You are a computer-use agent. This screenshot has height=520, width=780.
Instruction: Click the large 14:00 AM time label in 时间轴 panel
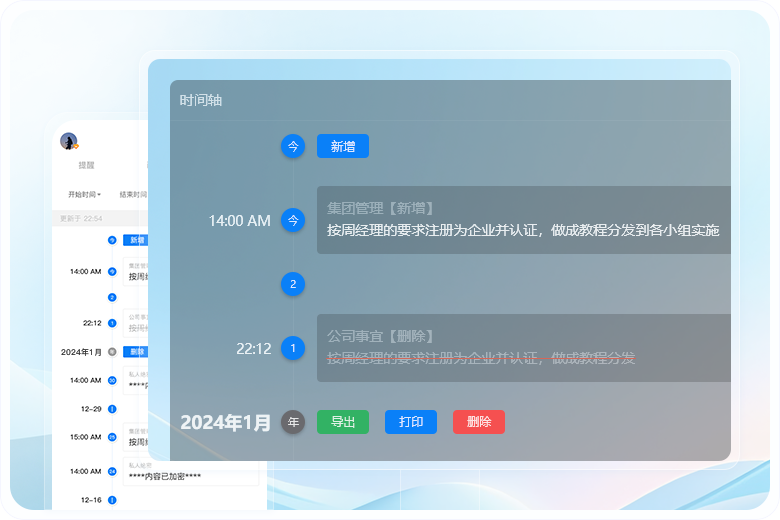(239, 220)
